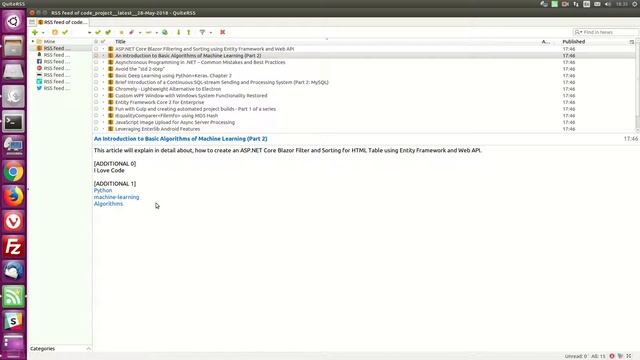
Task: Open the dropdown arrow beside Add feed
Action: (x=43, y=33)
